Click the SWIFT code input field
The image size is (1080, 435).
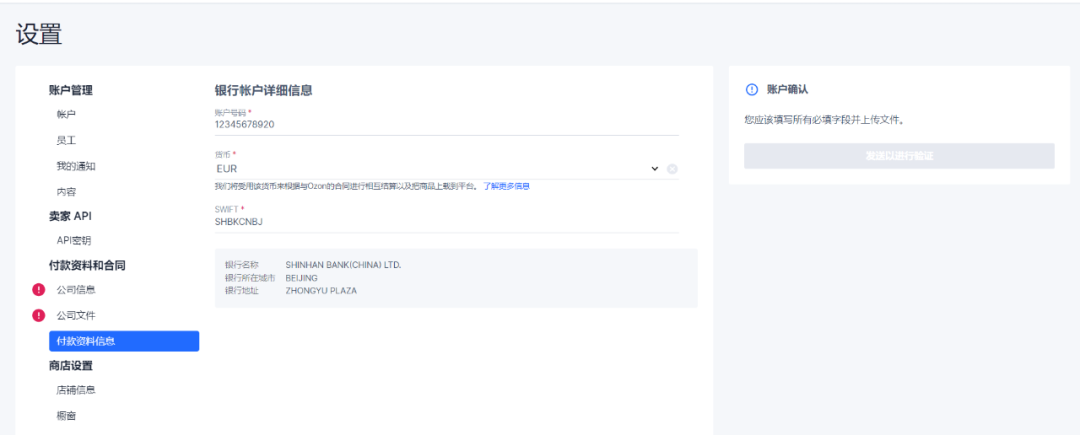point(445,222)
